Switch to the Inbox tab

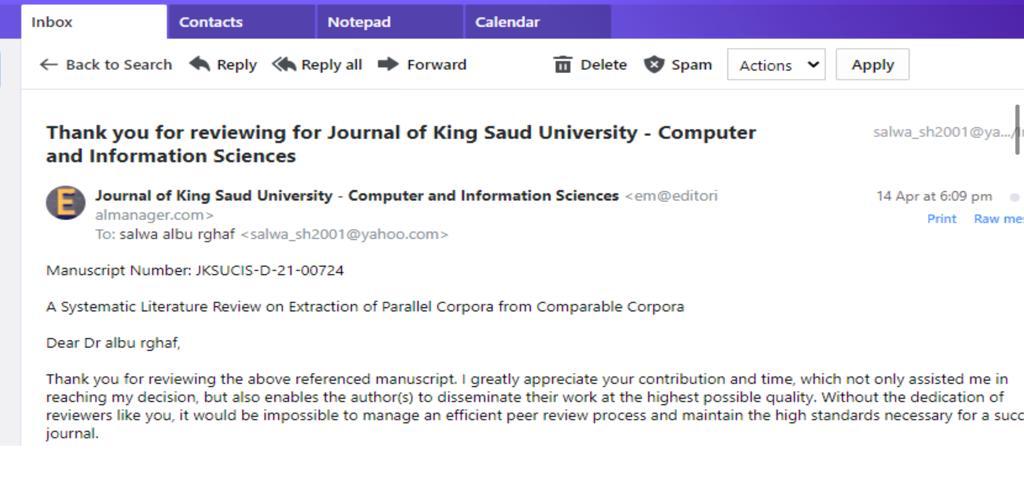click(x=52, y=22)
